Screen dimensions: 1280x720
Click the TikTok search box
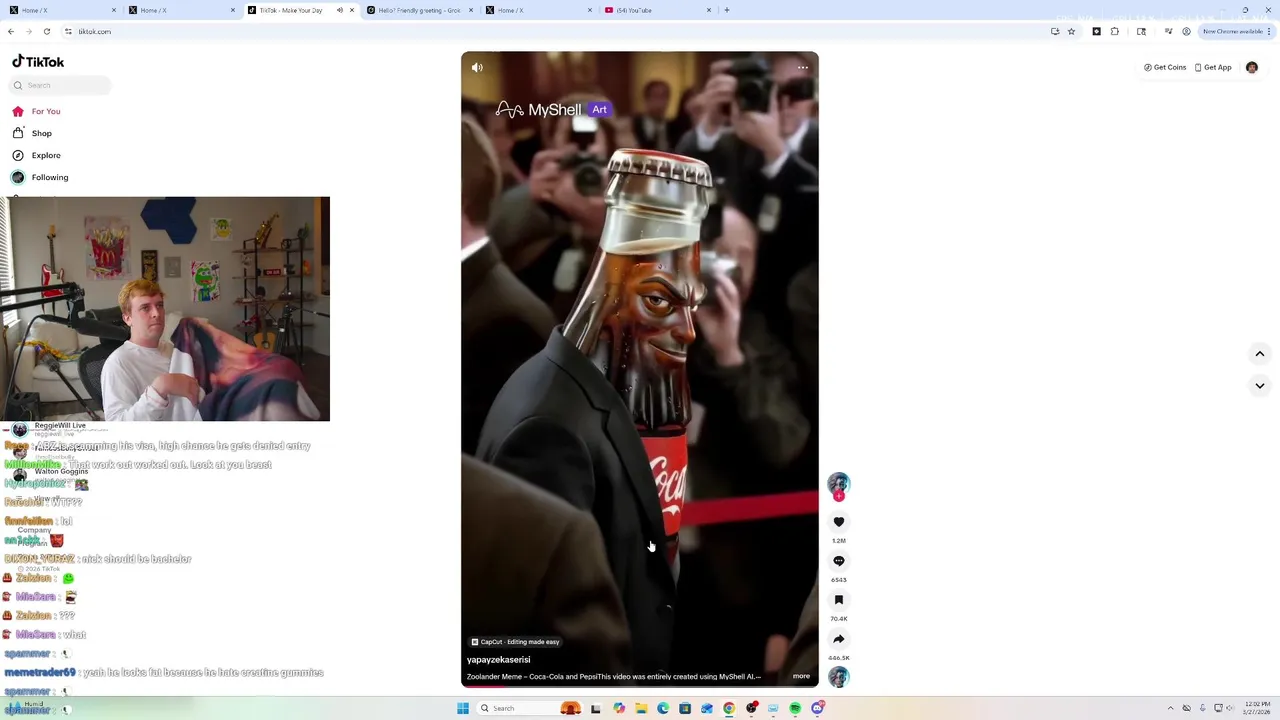pyautogui.click(x=60, y=85)
